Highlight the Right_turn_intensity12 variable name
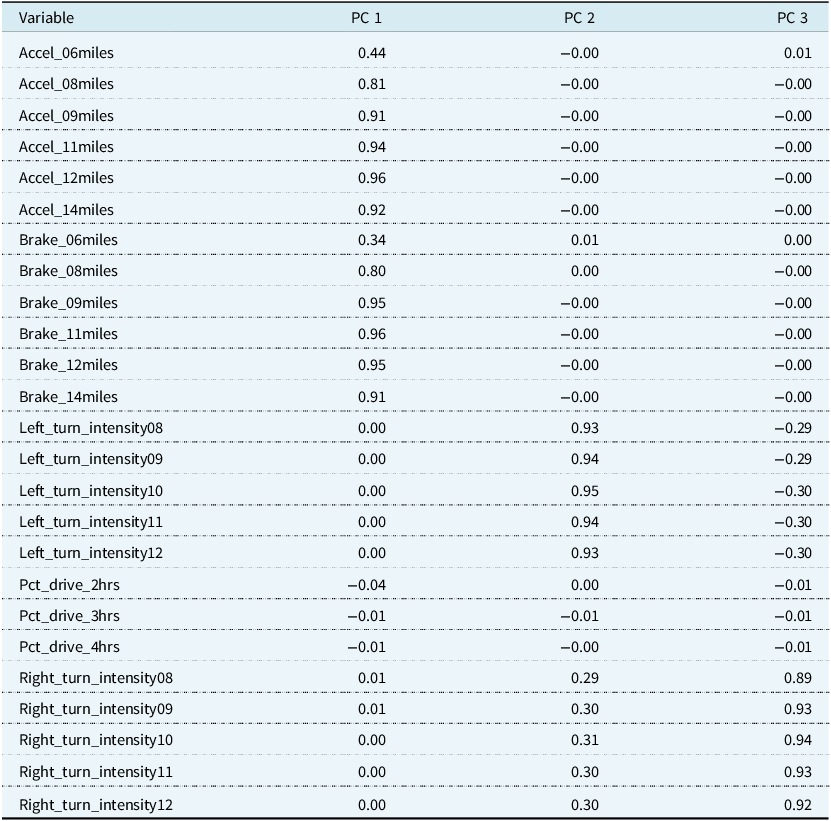The height and width of the screenshot is (821, 831). [96, 805]
